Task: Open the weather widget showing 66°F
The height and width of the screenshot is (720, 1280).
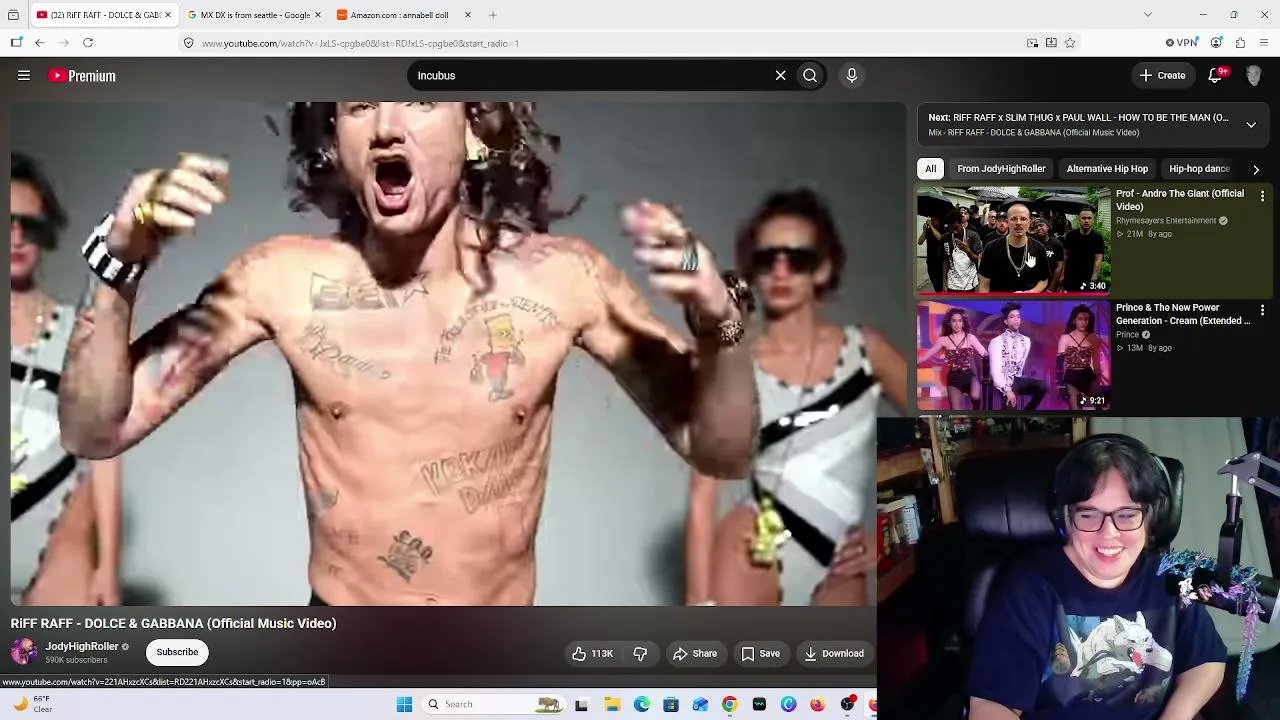Action: (x=32, y=704)
